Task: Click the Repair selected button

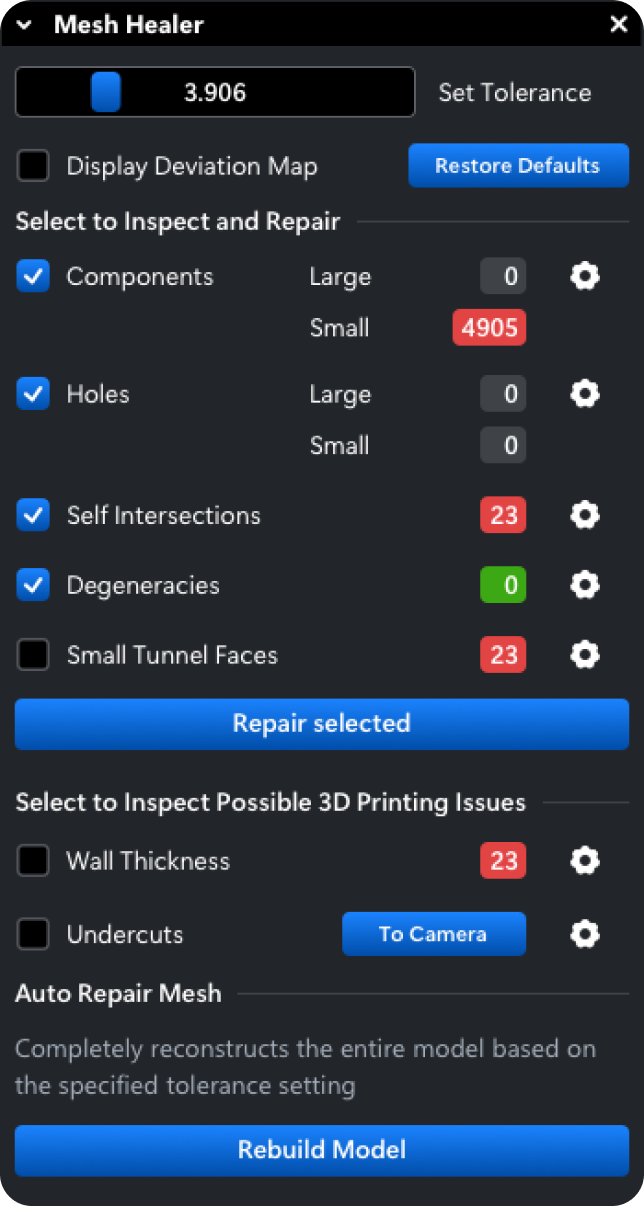Action: (x=321, y=723)
